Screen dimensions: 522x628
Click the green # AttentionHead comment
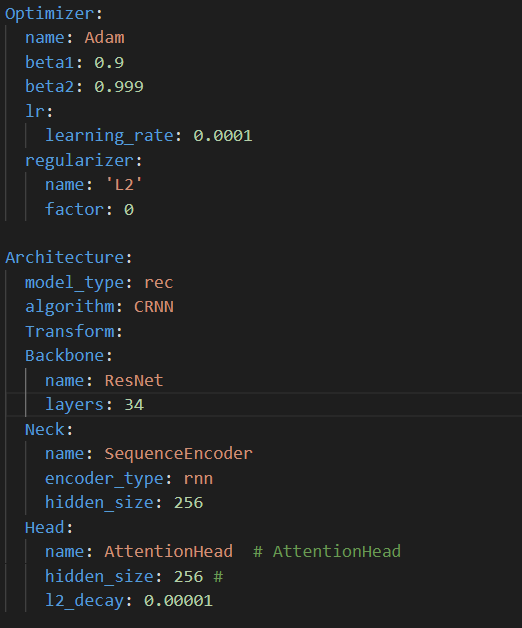tap(327, 552)
